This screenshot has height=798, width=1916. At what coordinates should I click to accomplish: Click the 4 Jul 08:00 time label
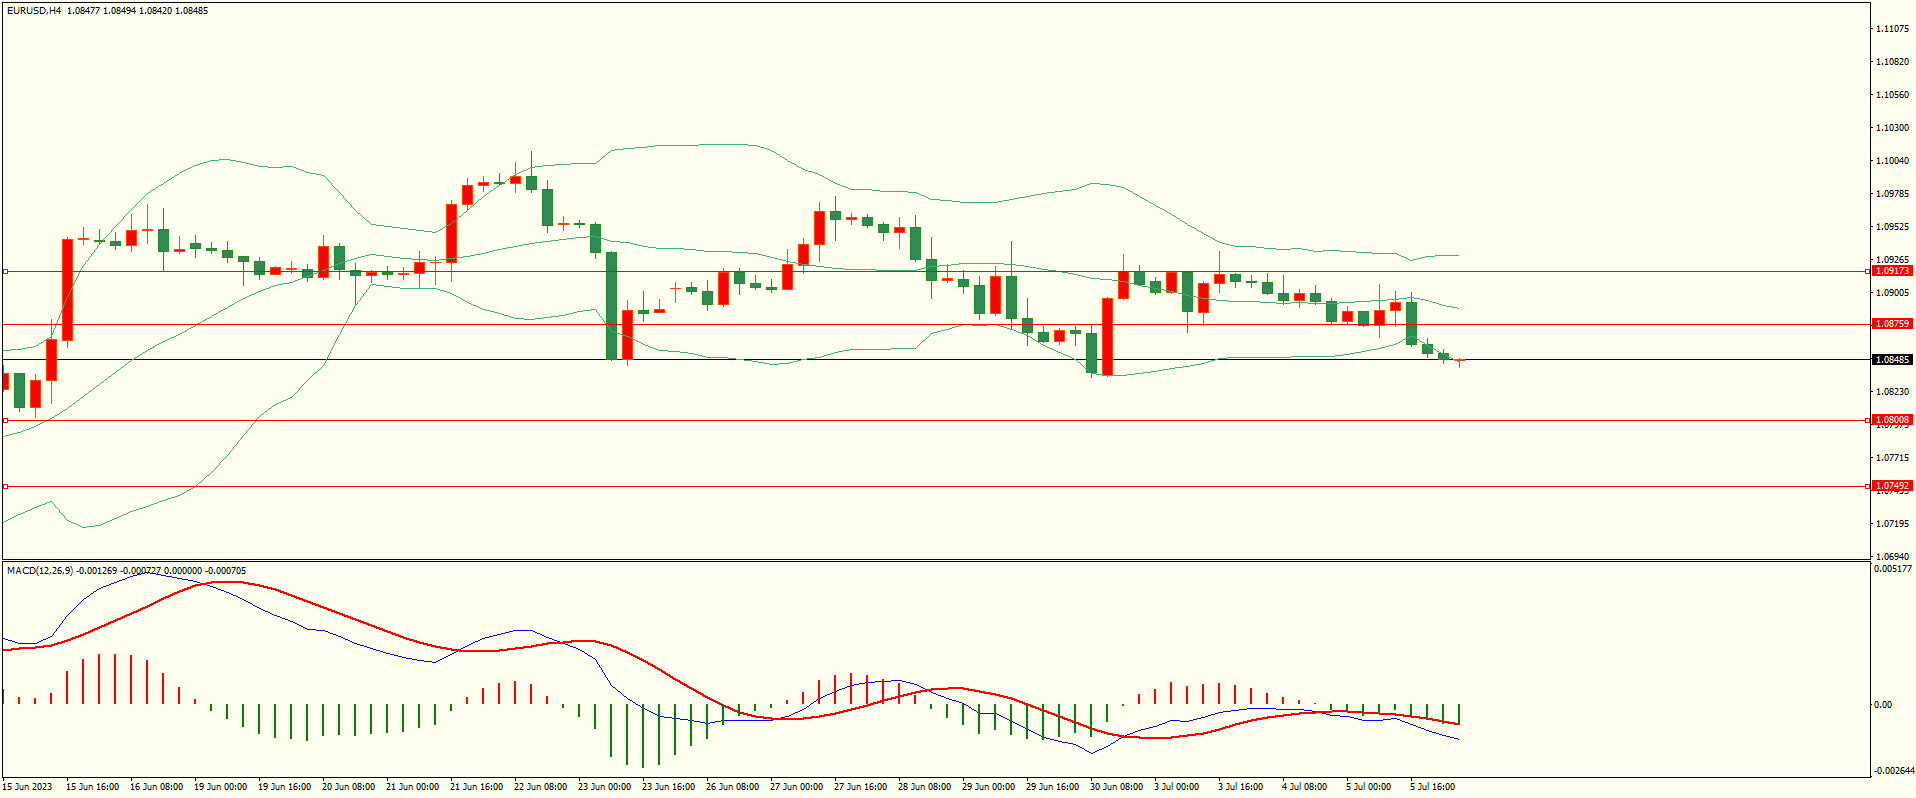1304,787
